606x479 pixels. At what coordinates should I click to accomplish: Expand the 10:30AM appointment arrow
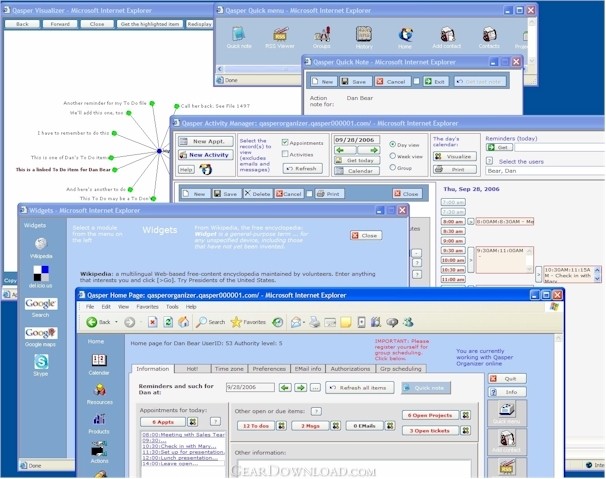538,274
